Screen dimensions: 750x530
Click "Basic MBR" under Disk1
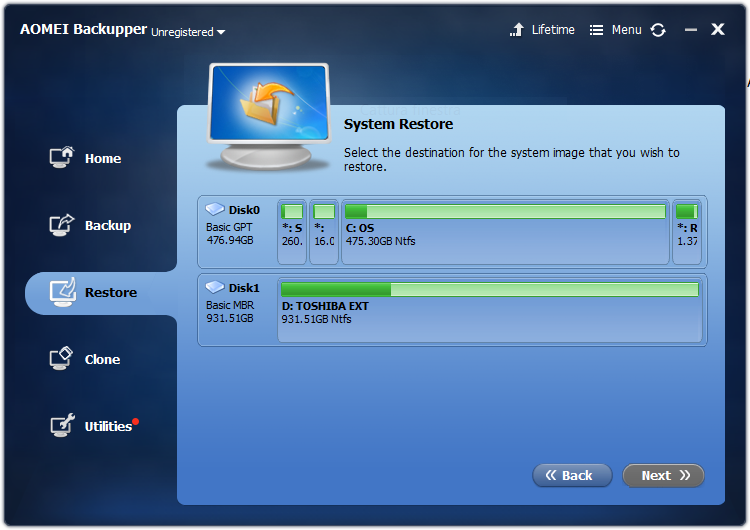point(230,305)
